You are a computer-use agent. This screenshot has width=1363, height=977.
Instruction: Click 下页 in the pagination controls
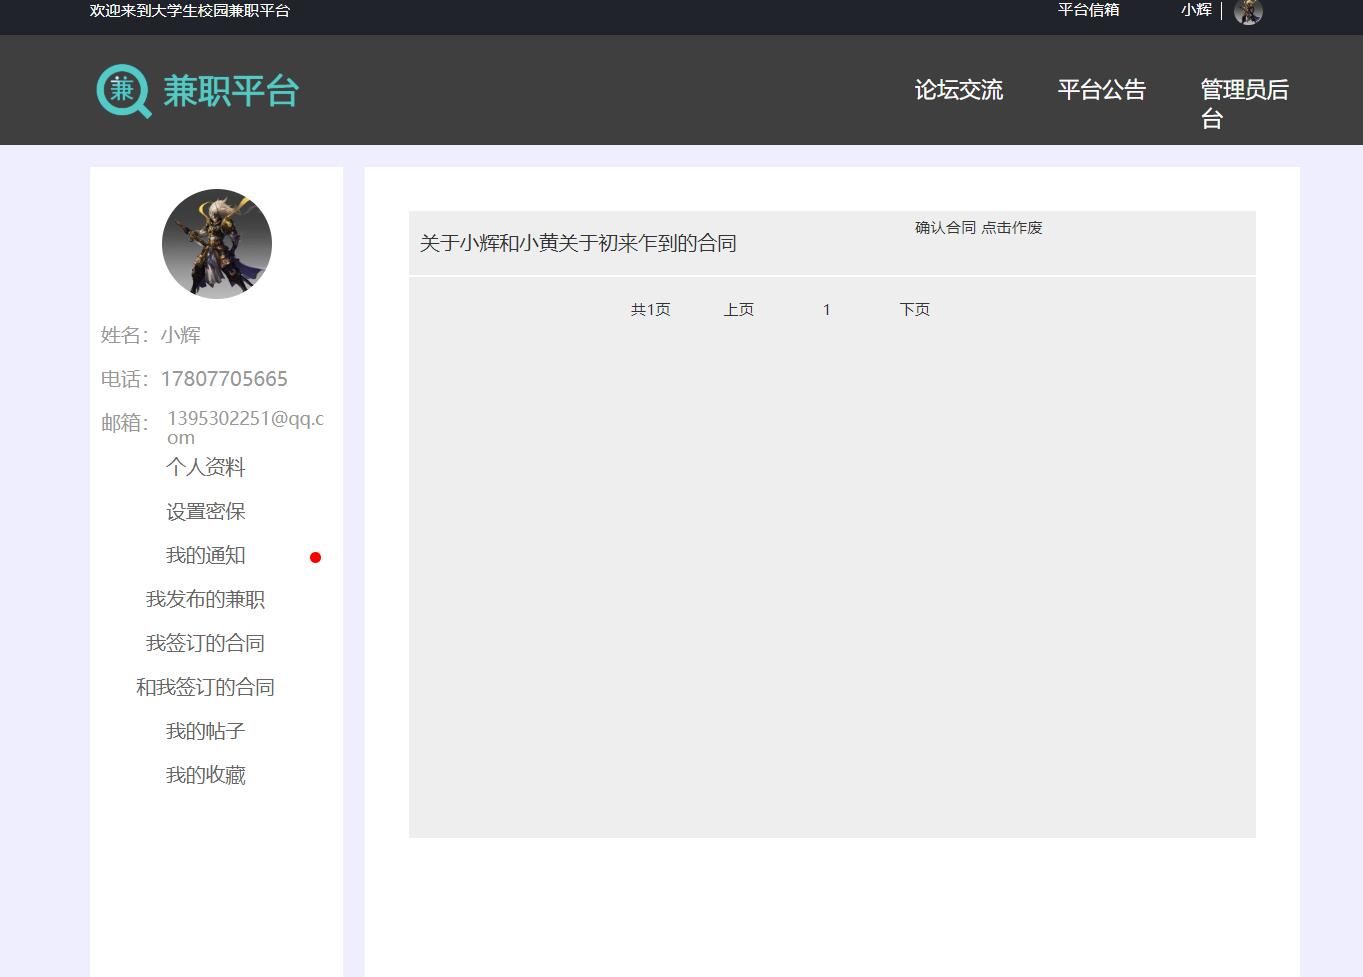pos(914,309)
